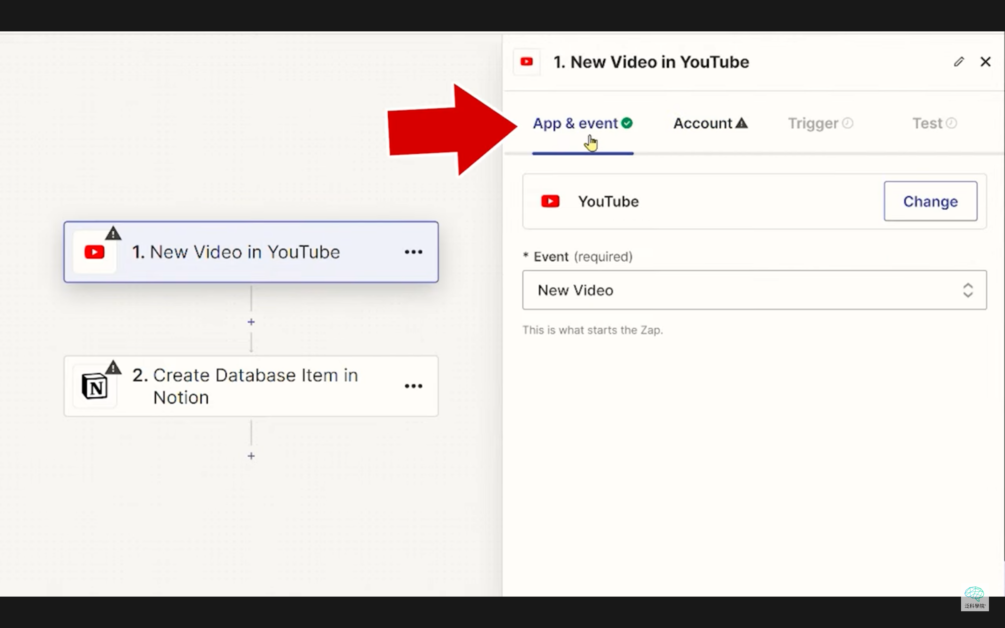Viewport: 1005px width, 628px height.
Task: Switch to the Account tab
Action: click(x=709, y=123)
